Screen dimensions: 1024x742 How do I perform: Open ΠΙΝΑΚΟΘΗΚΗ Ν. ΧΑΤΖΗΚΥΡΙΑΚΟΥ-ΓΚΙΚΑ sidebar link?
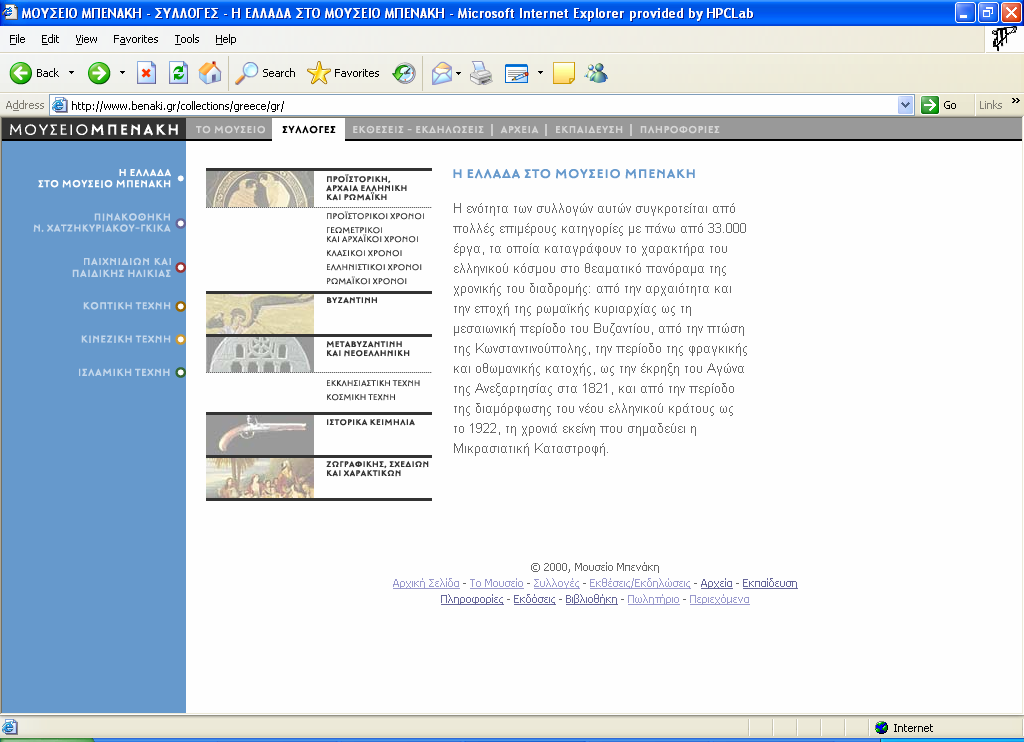click(x=102, y=223)
